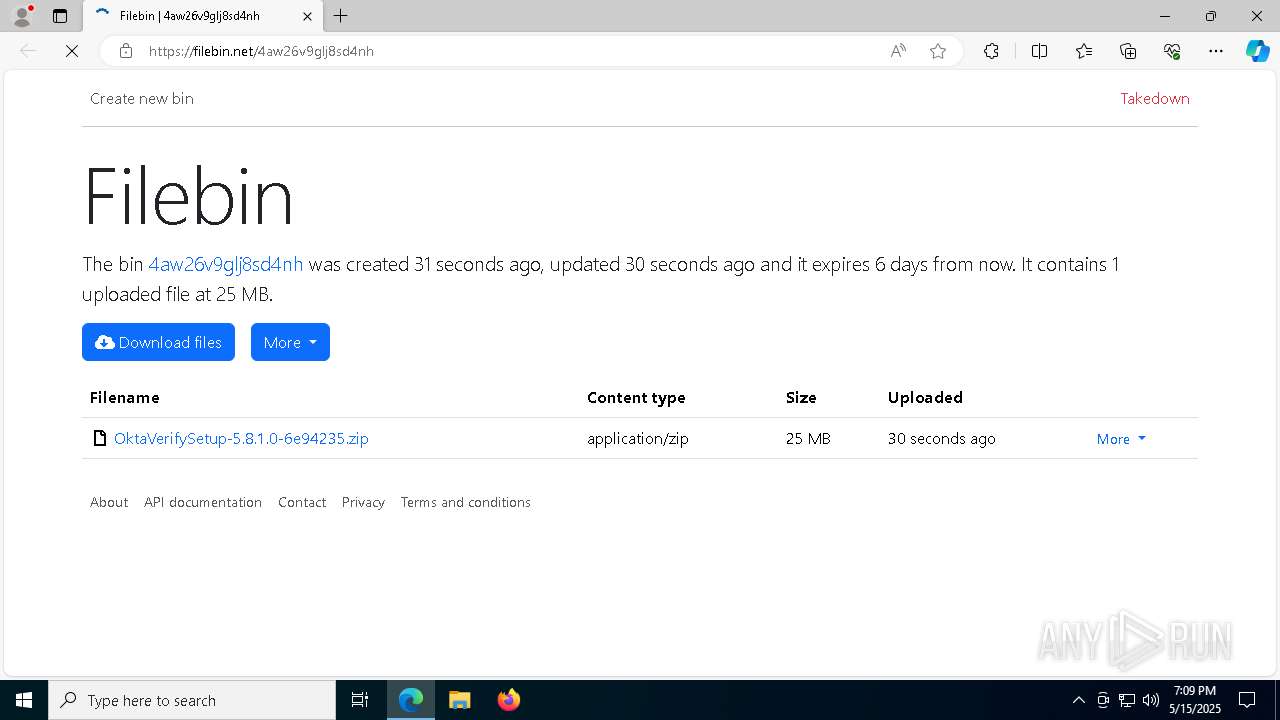This screenshot has width=1280, height=720.
Task: Open Browser essentials icon
Action: (x=1172, y=51)
